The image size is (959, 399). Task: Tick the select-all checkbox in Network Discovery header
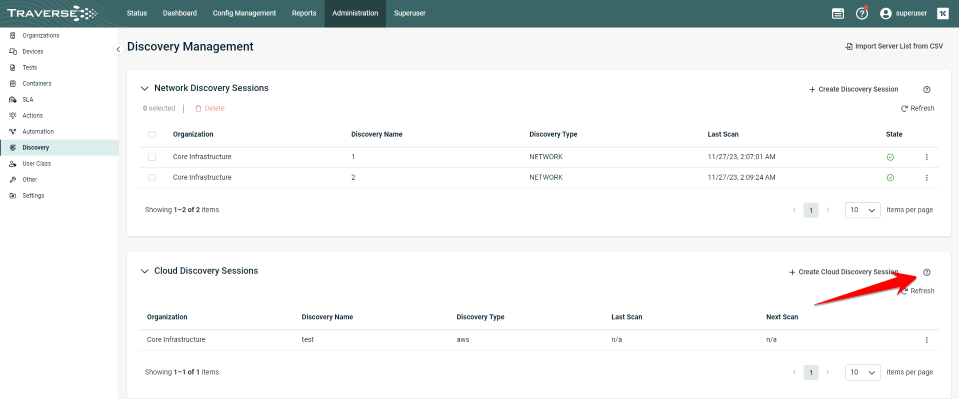click(152, 135)
